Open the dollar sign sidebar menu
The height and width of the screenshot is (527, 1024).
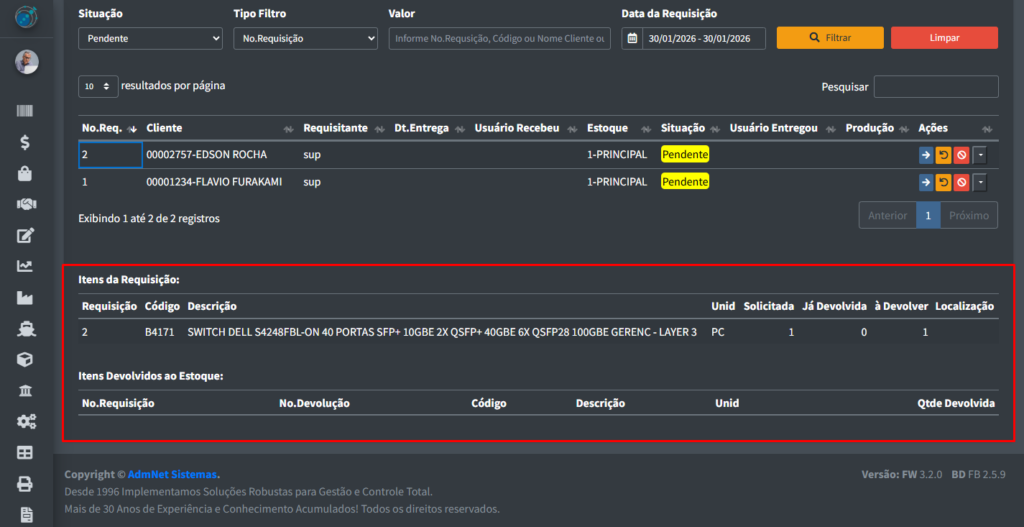26,143
